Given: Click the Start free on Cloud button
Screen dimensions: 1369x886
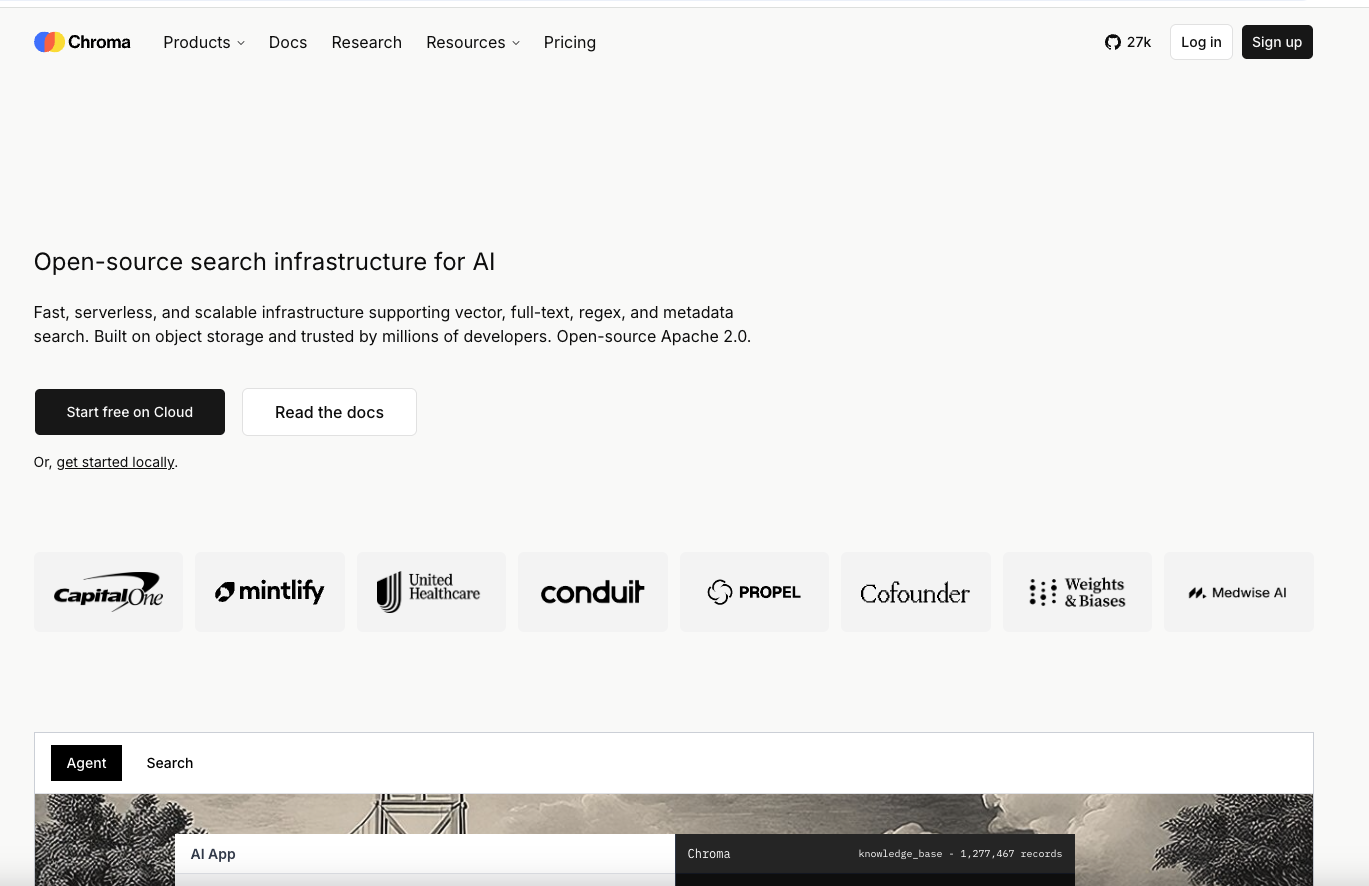Looking at the screenshot, I should click(x=130, y=412).
